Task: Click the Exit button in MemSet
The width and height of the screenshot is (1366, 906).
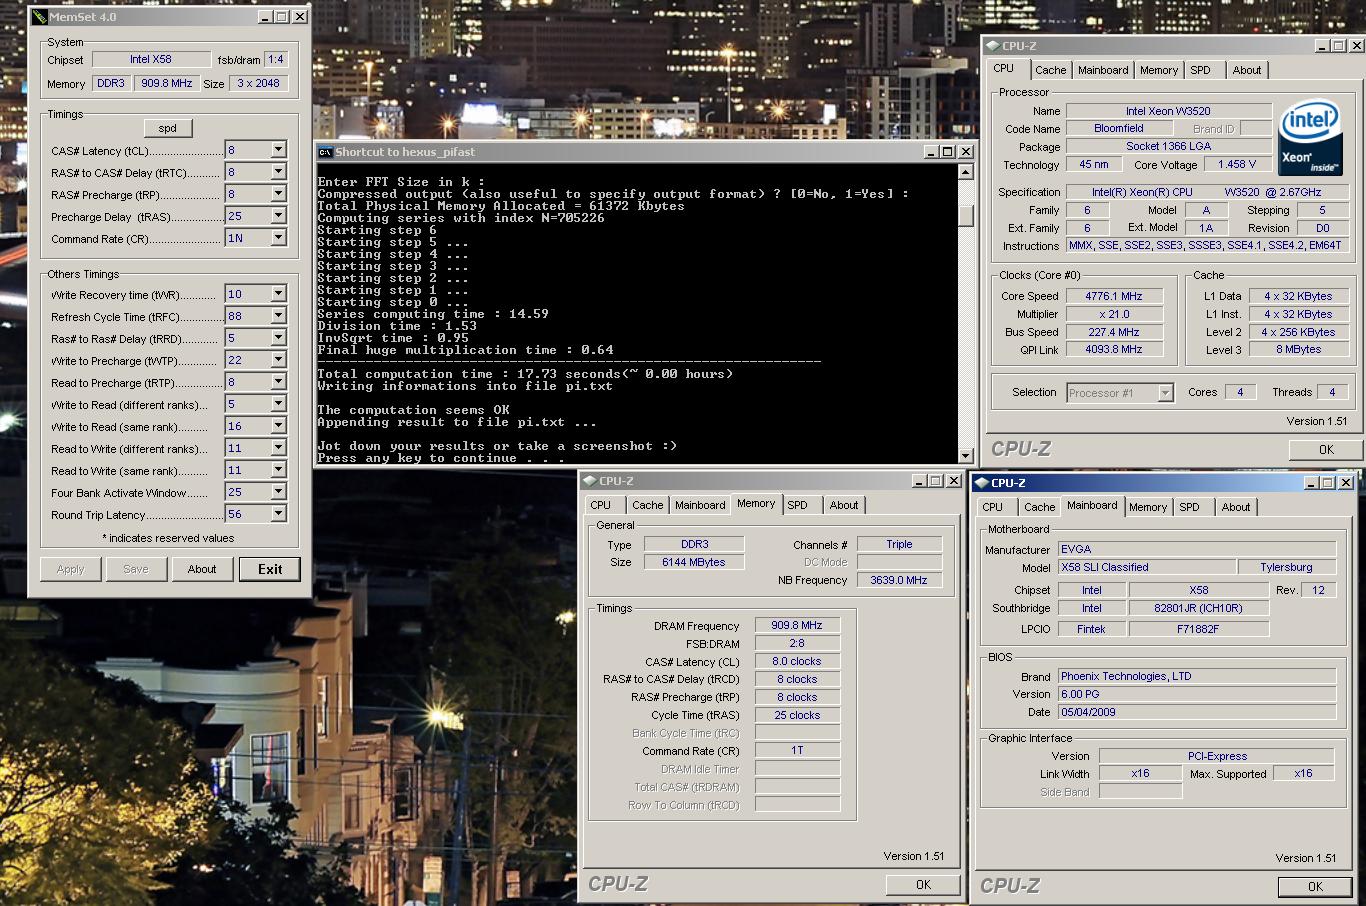Action: point(270,569)
